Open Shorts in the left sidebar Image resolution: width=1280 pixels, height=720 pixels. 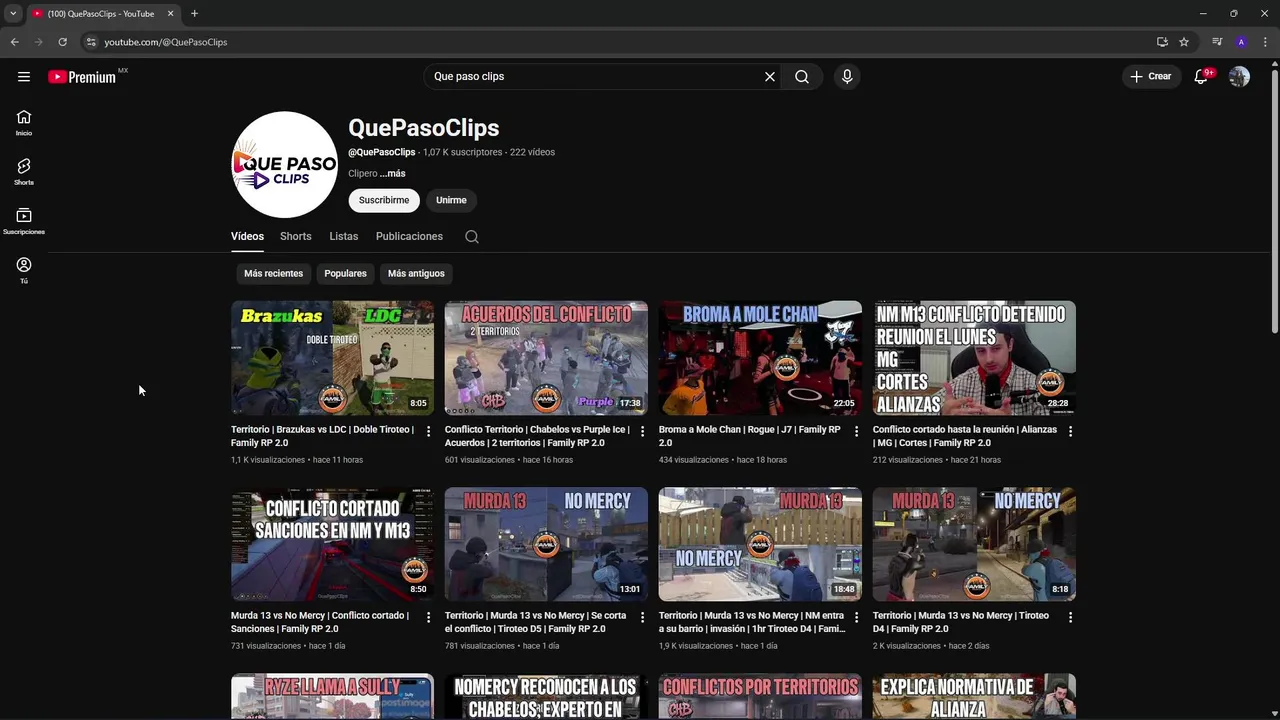coord(24,172)
